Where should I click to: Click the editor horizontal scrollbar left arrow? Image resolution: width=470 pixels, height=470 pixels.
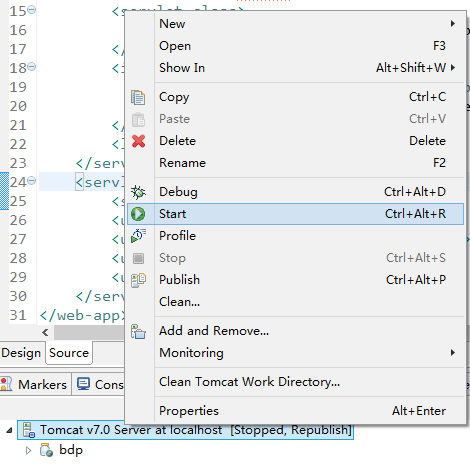[45, 332]
